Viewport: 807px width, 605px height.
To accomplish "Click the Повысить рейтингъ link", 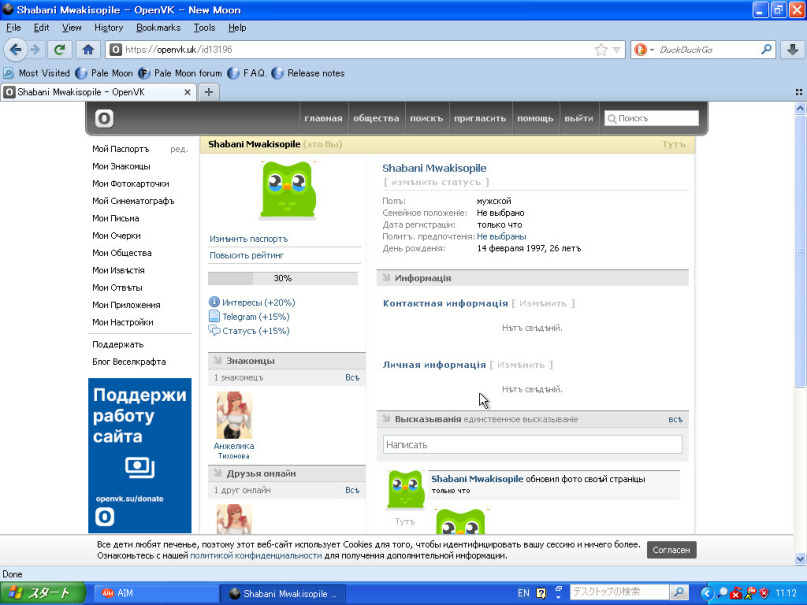I will [247, 255].
